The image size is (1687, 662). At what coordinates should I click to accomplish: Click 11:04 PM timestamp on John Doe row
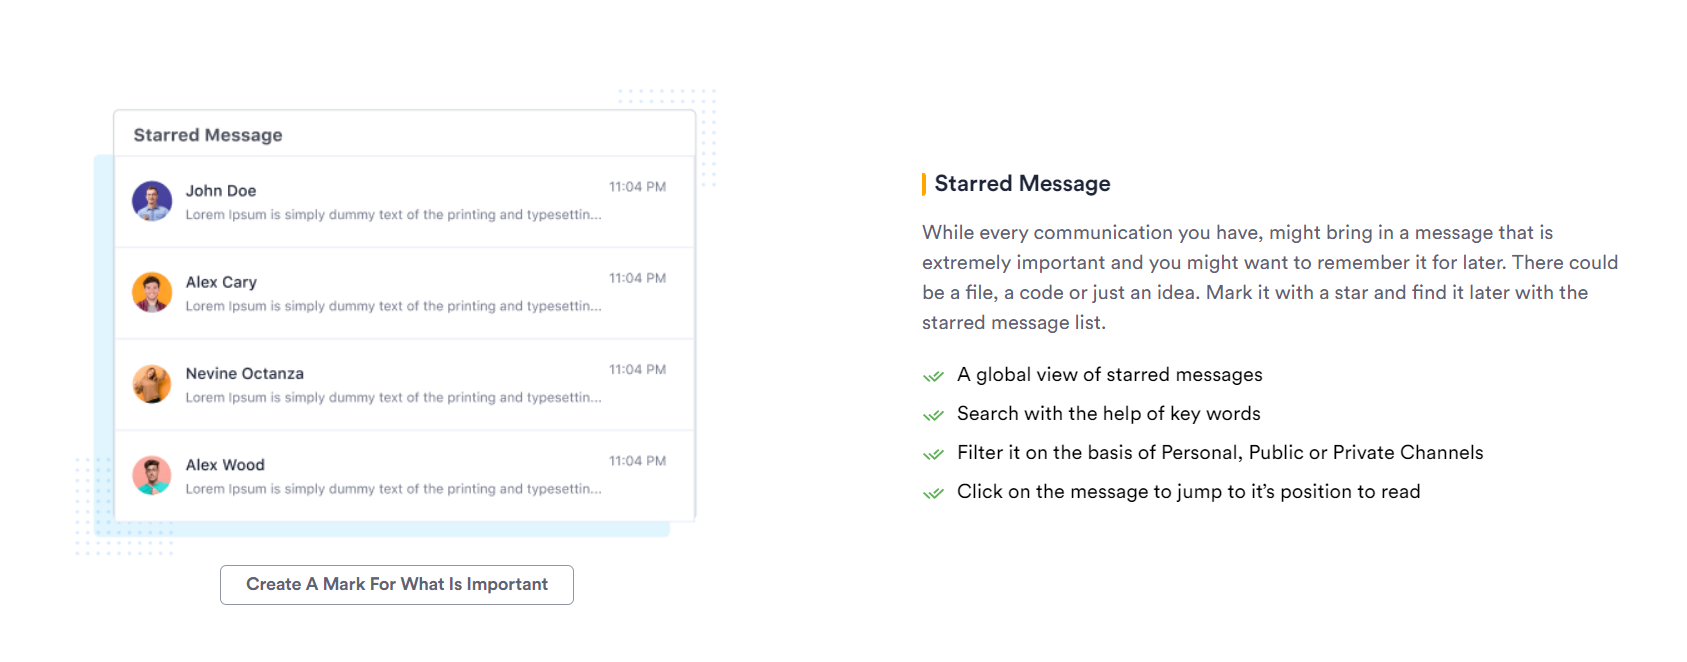[637, 187]
